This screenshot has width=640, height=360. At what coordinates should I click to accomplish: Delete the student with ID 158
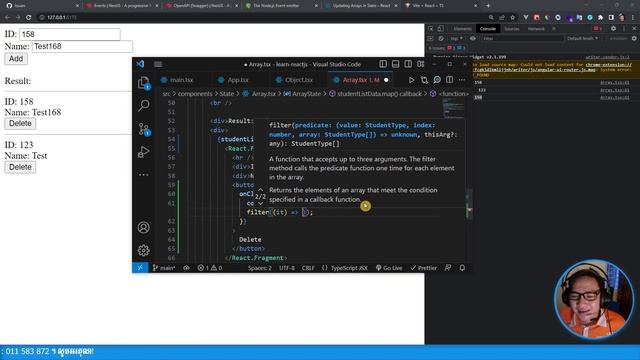pyautogui.click(x=20, y=124)
